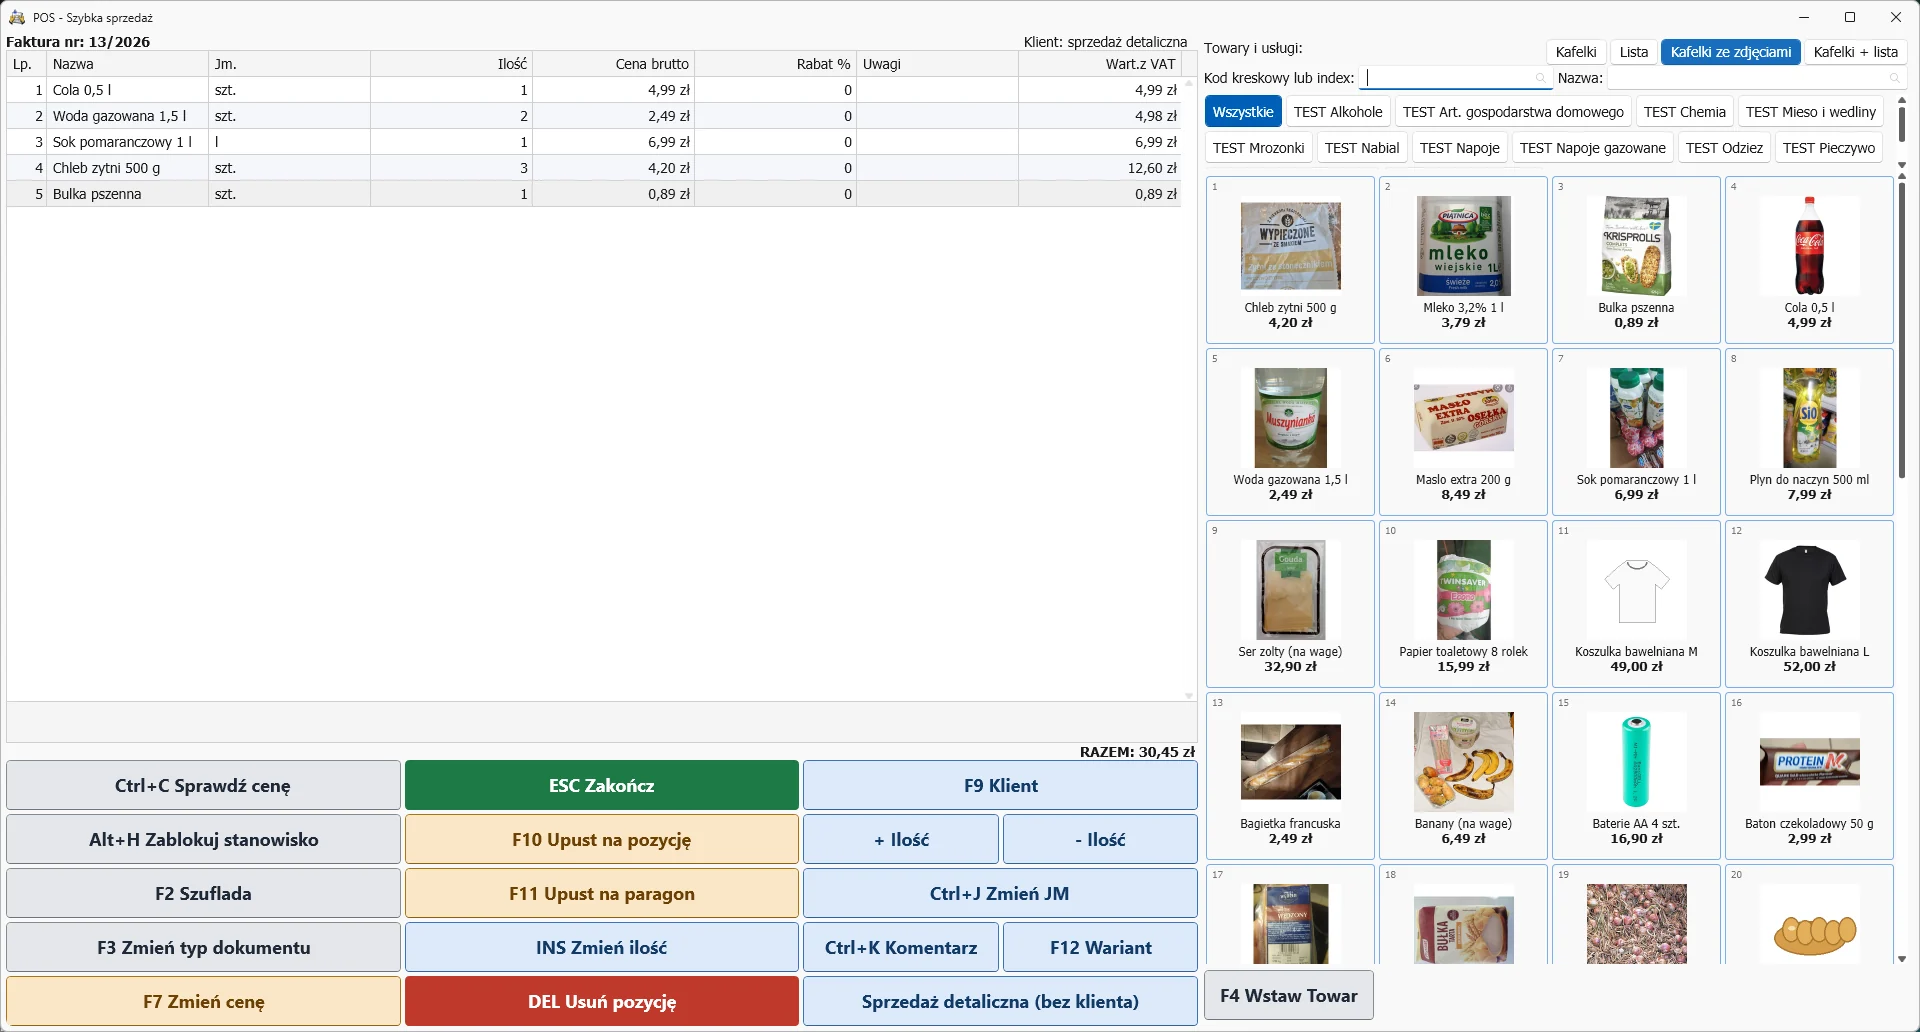
Task: Switch product view to Lista
Action: tap(1634, 52)
